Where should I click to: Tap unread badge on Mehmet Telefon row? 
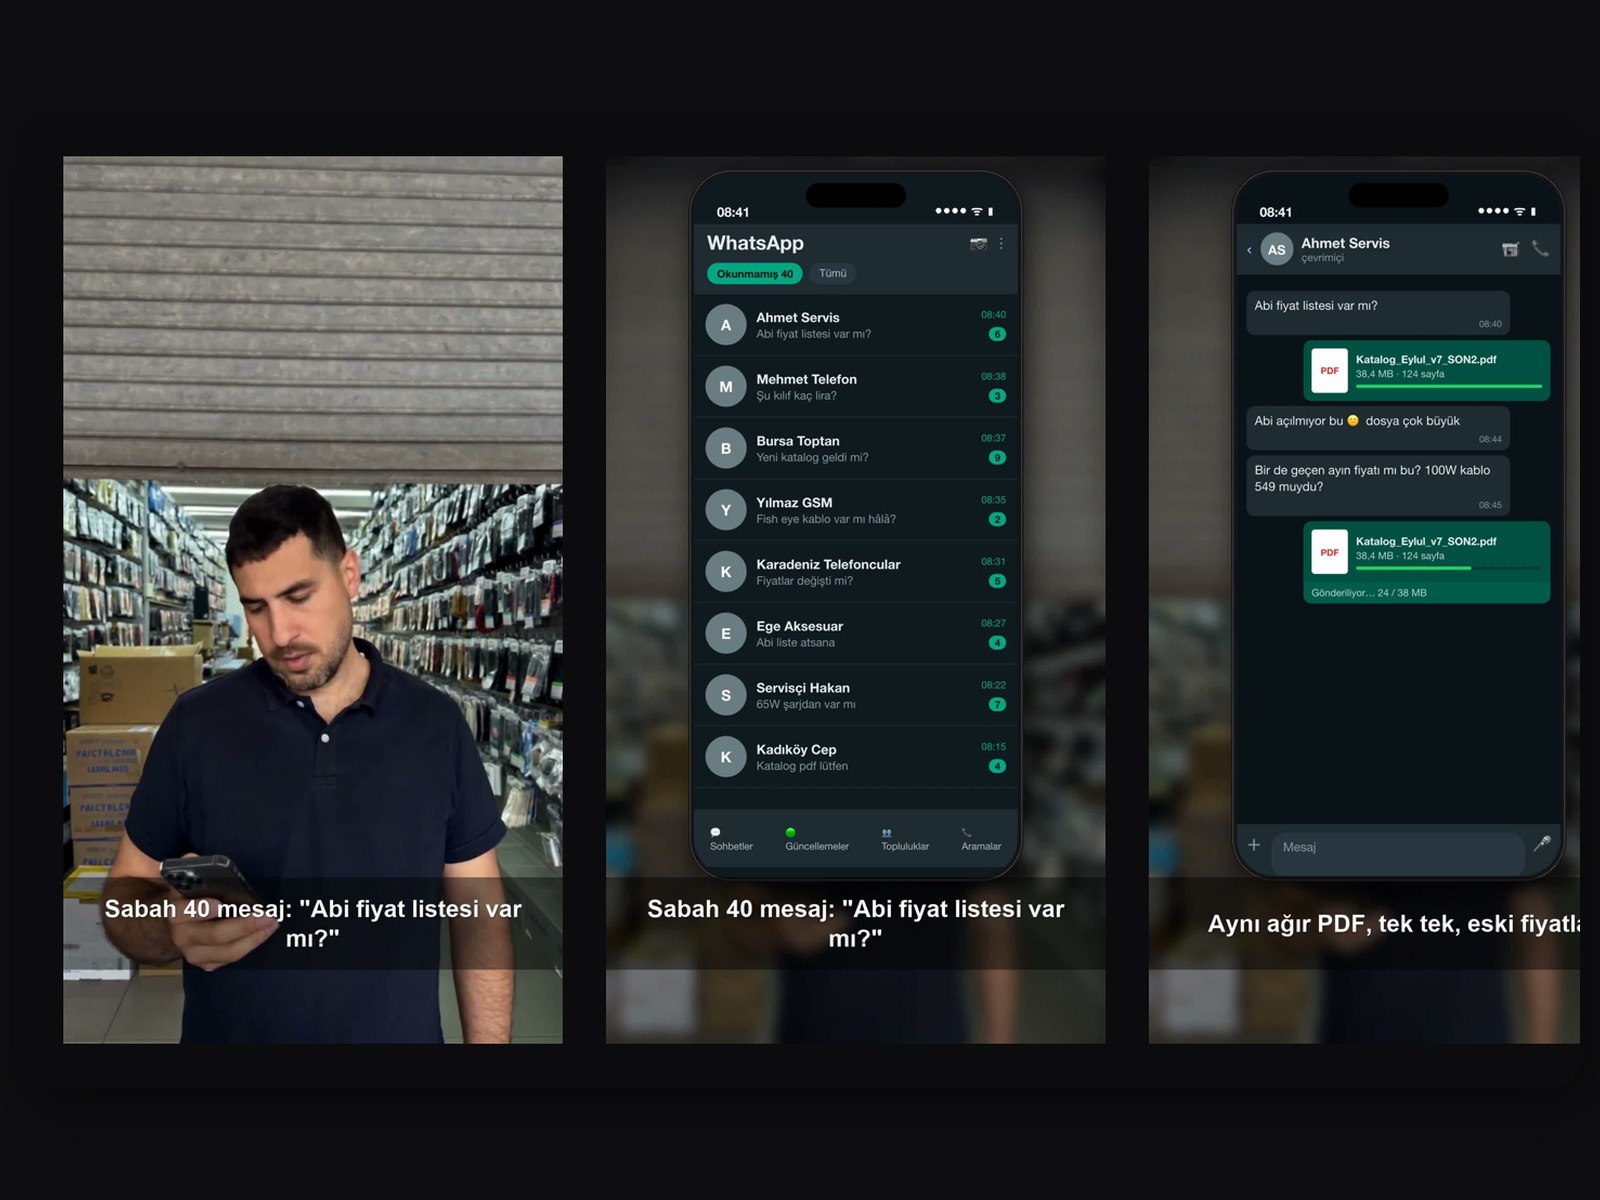pyautogui.click(x=997, y=396)
